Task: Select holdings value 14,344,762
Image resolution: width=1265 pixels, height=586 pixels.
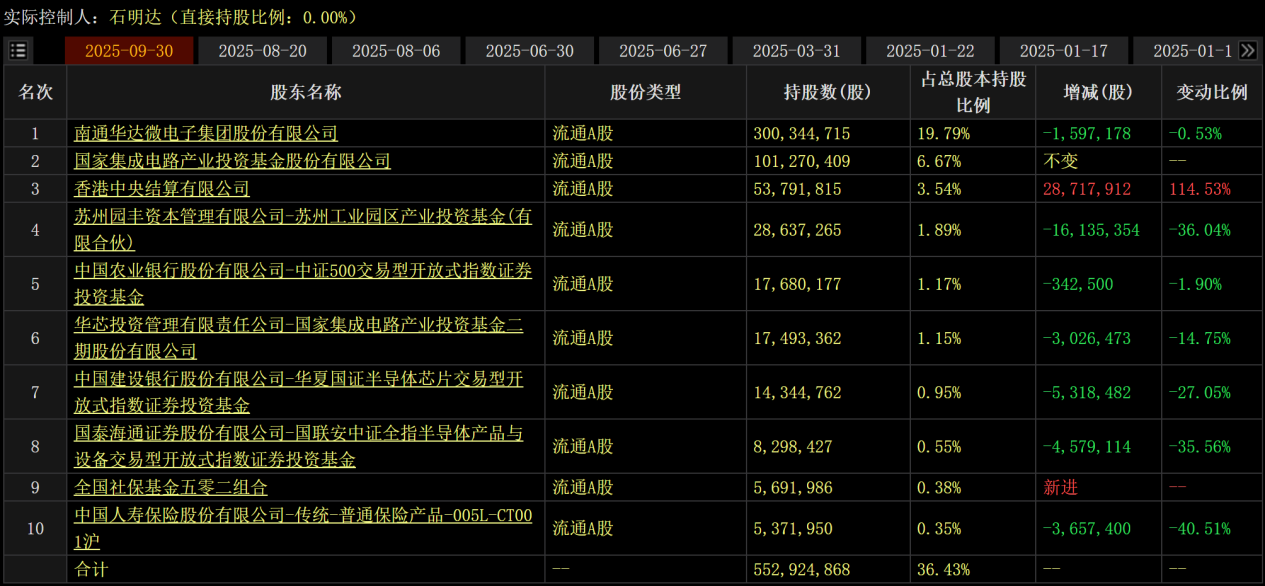Action: click(798, 393)
